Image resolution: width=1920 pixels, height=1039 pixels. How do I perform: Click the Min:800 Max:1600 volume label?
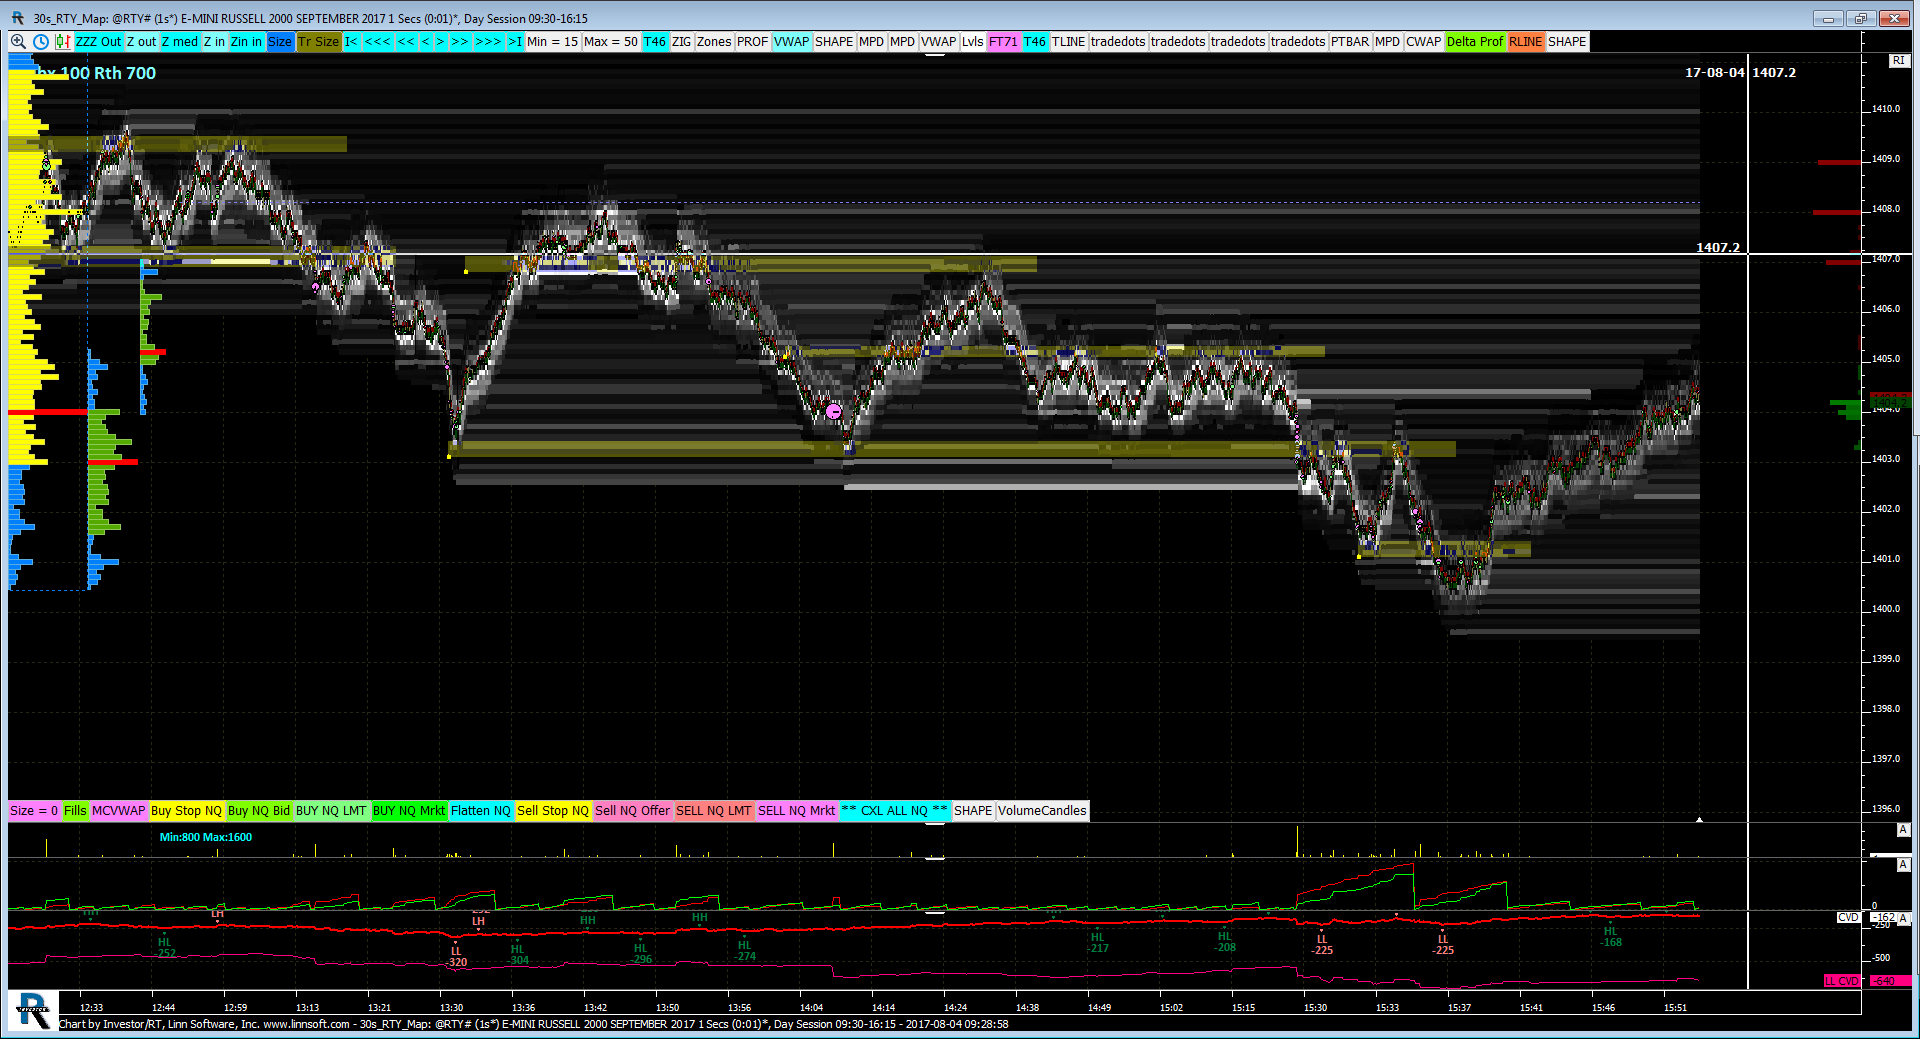(x=206, y=837)
